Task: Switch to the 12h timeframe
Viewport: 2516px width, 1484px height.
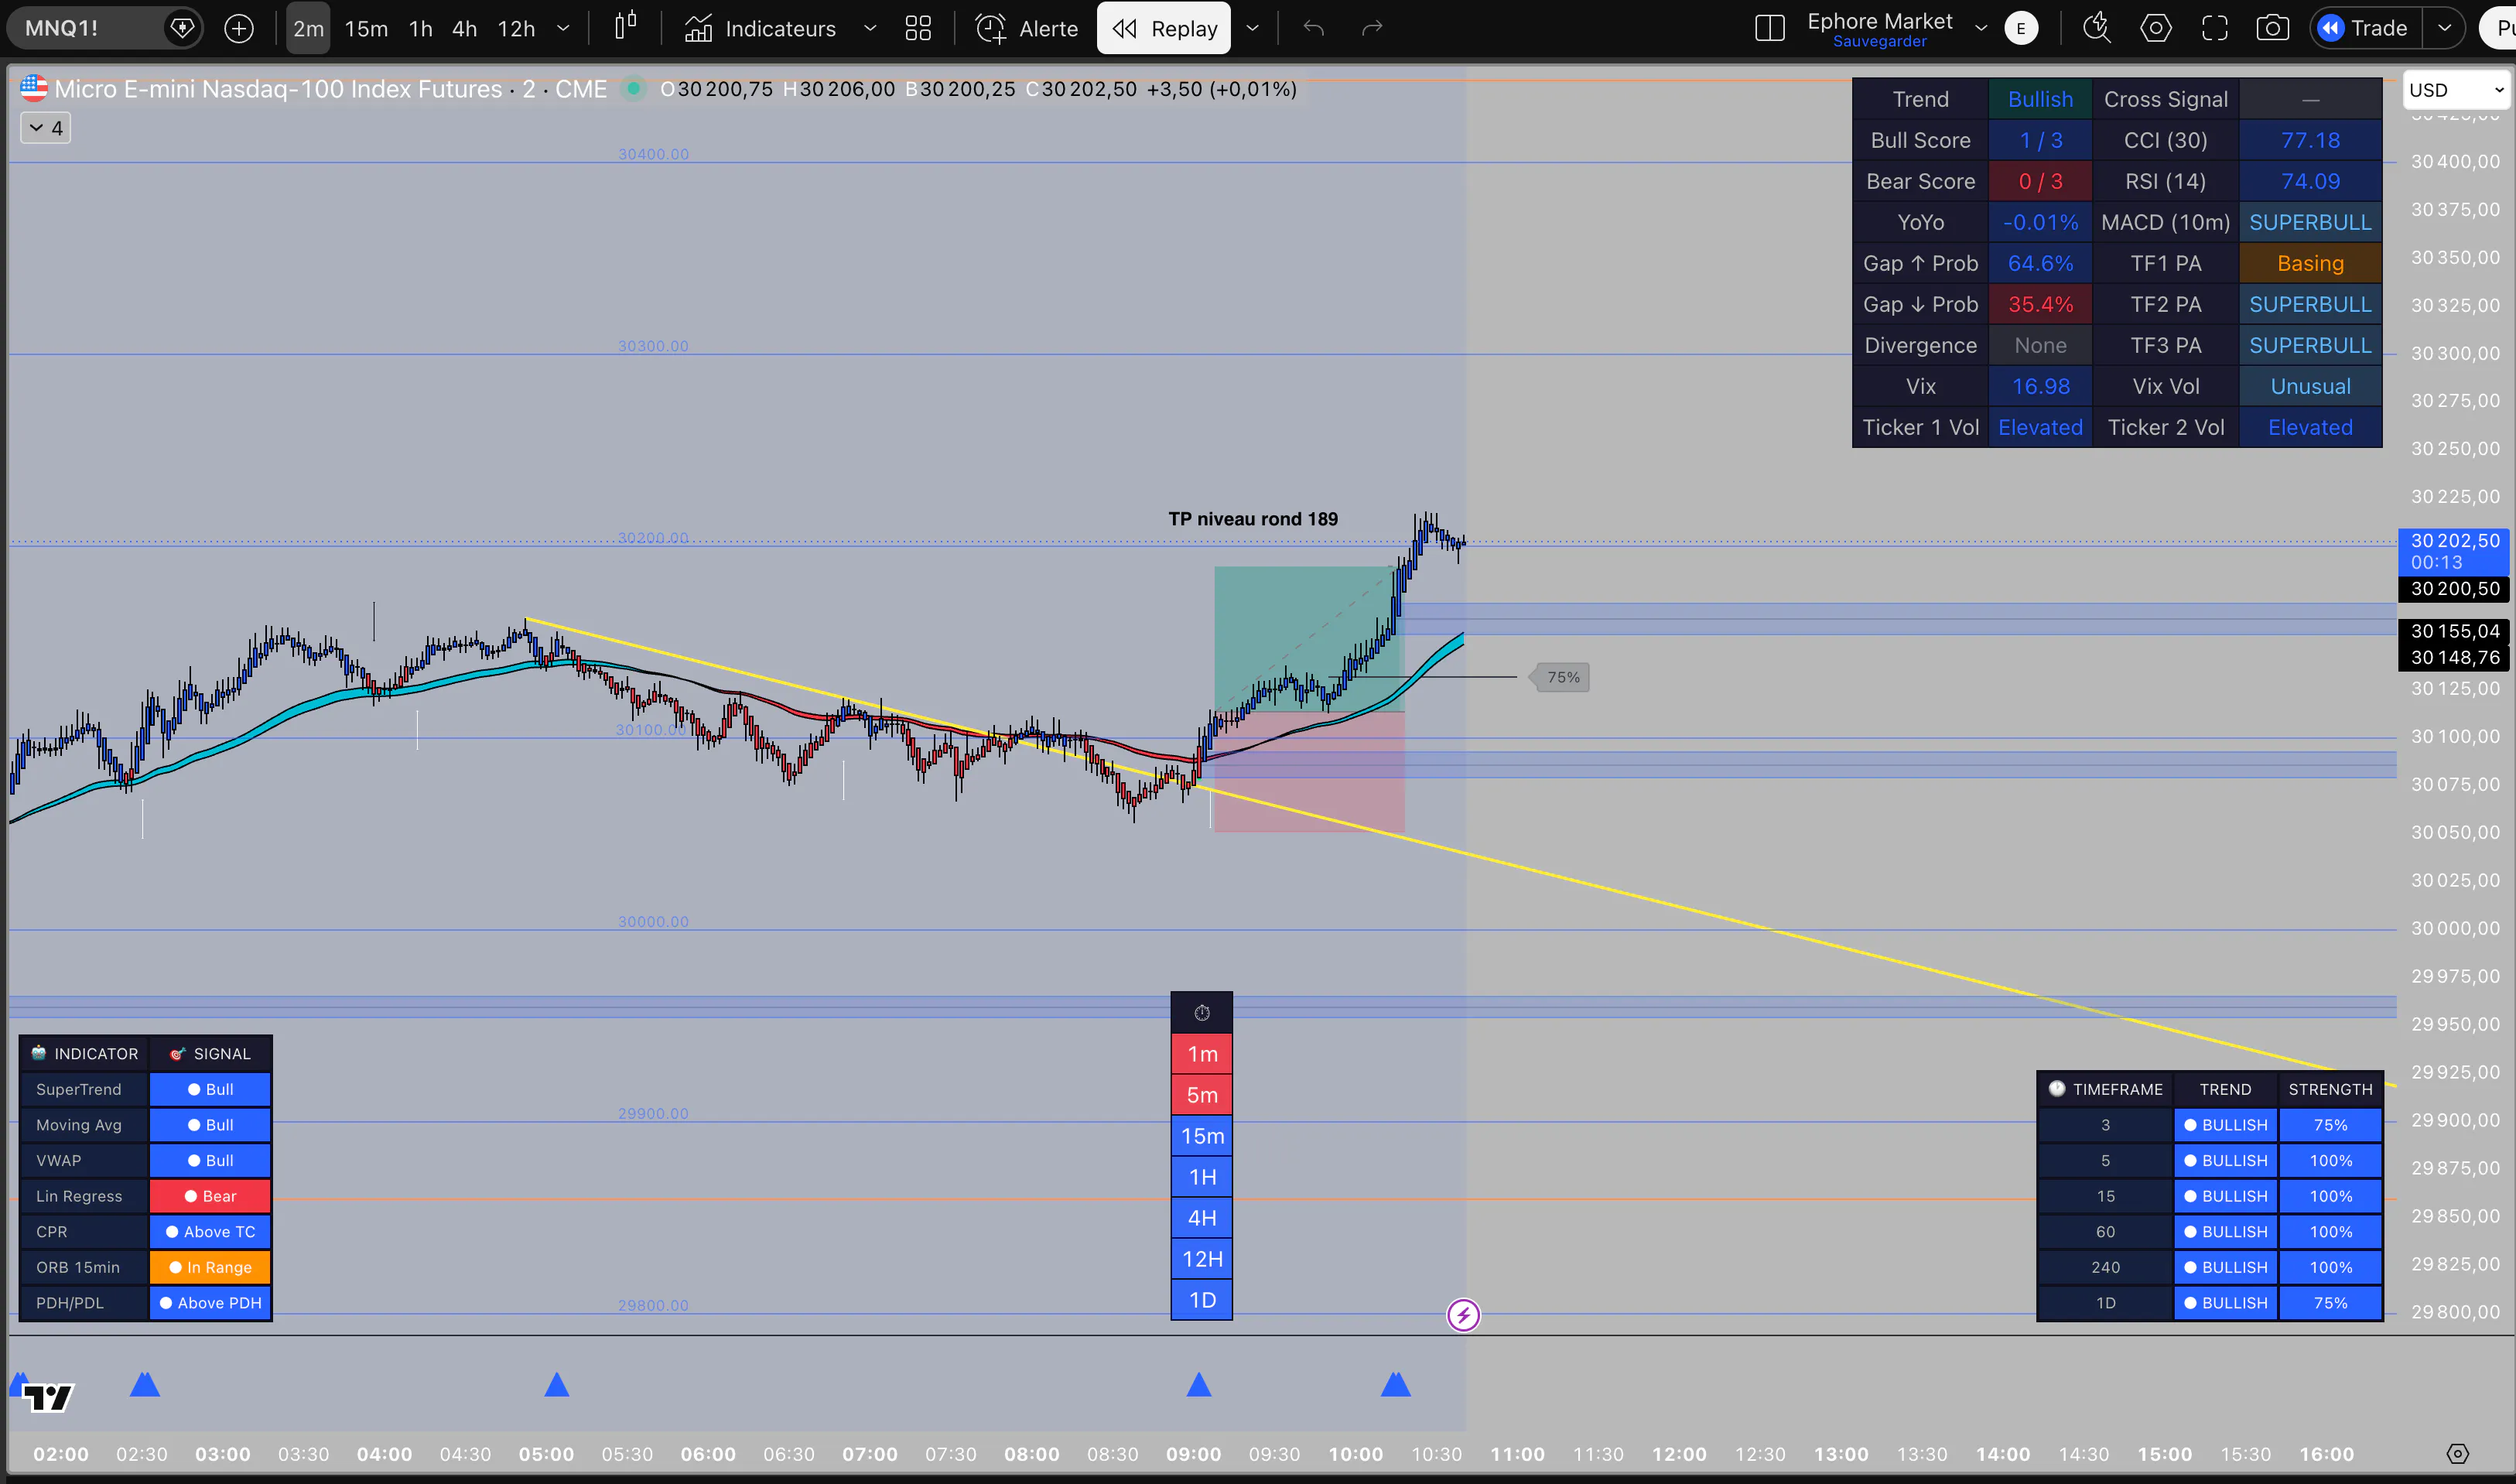Action: [516, 28]
